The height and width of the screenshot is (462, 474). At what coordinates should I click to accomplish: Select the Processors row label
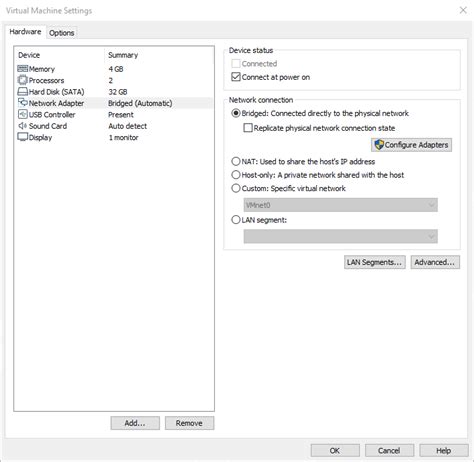[x=46, y=80]
